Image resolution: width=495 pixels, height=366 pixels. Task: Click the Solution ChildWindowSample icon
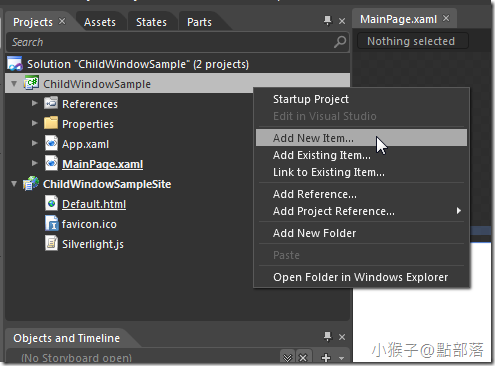click(x=15, y=63)
